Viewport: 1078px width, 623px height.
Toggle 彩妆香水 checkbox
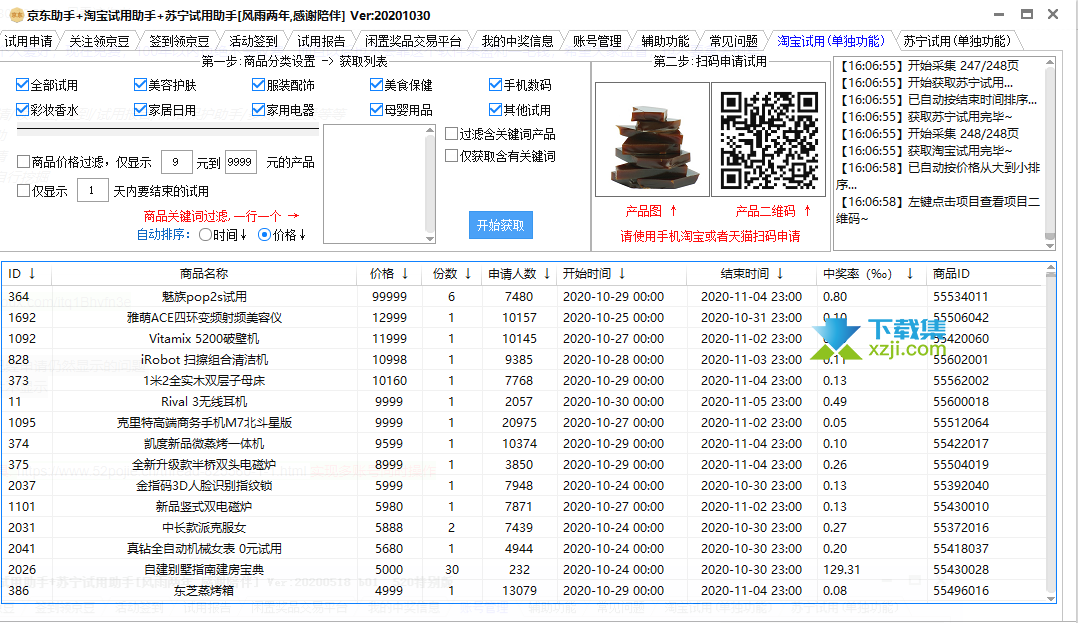click(23, 109)
